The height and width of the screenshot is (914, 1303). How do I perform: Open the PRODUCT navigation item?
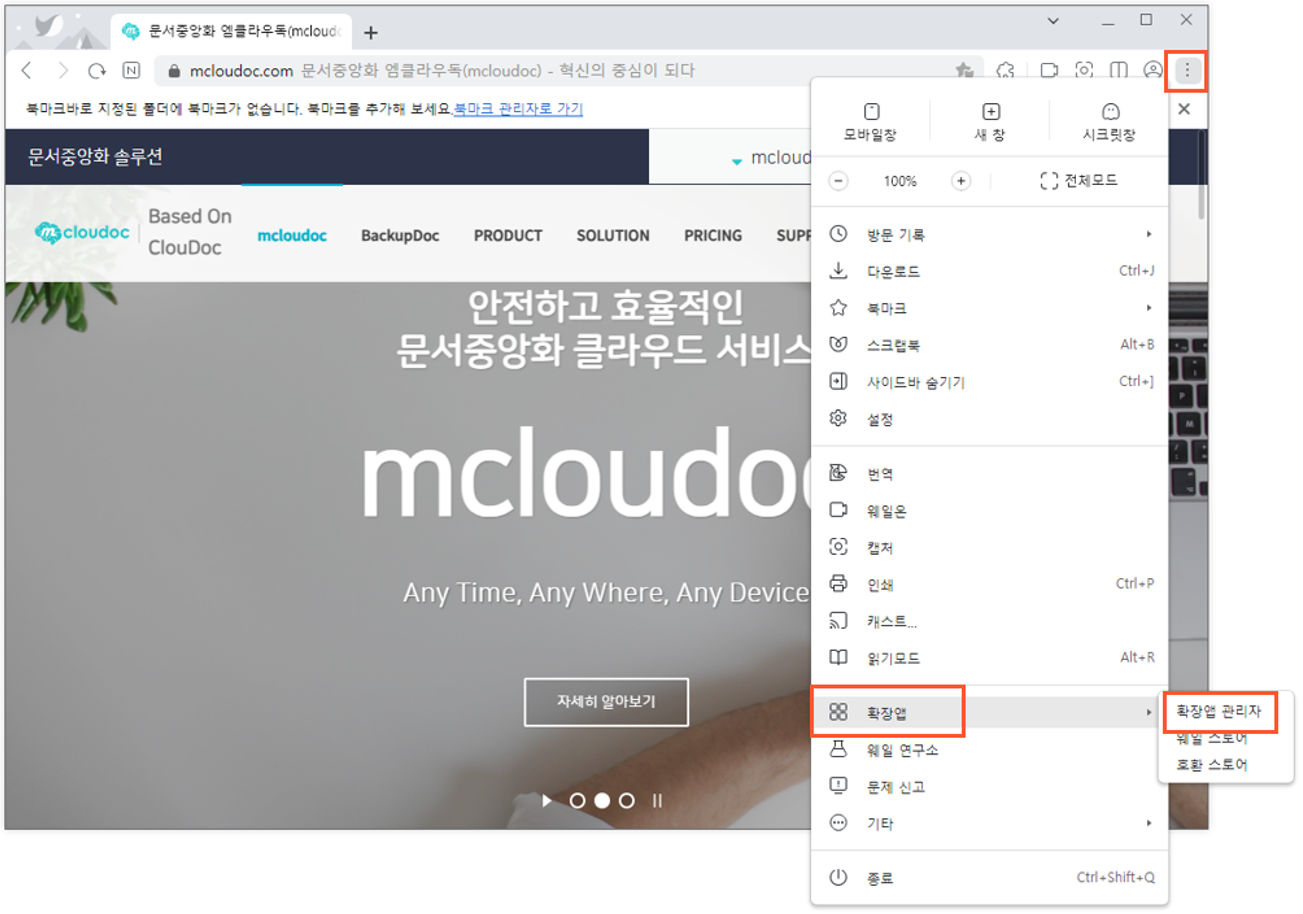(508, 236)
